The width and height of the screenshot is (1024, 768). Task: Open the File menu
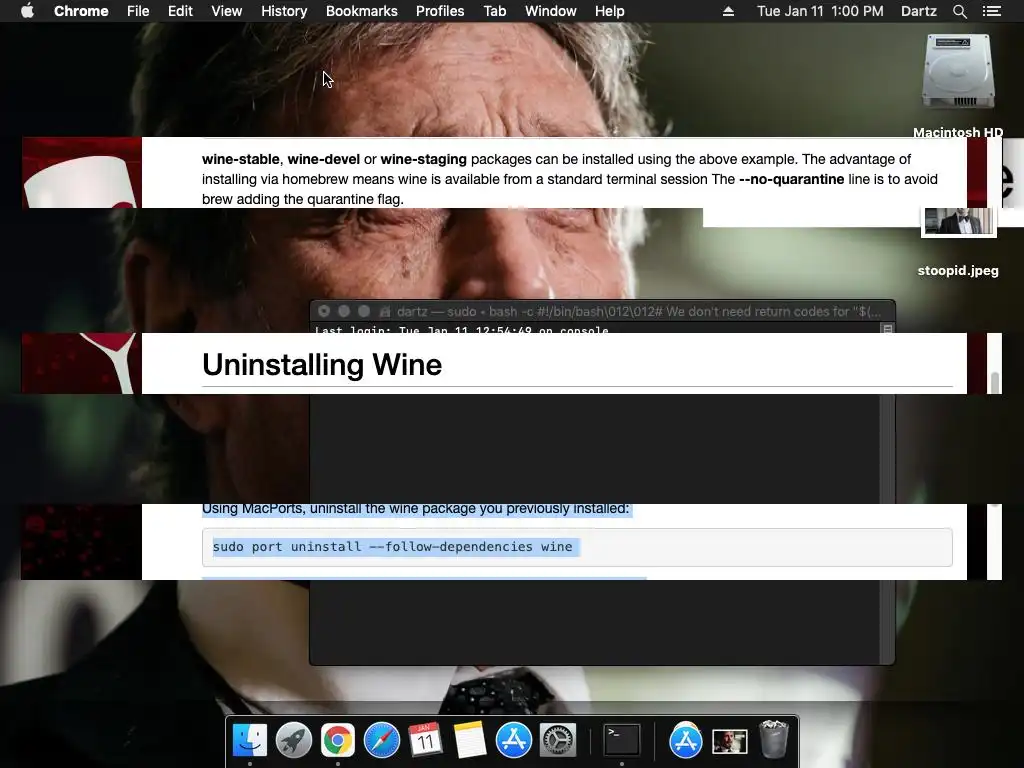138,11
